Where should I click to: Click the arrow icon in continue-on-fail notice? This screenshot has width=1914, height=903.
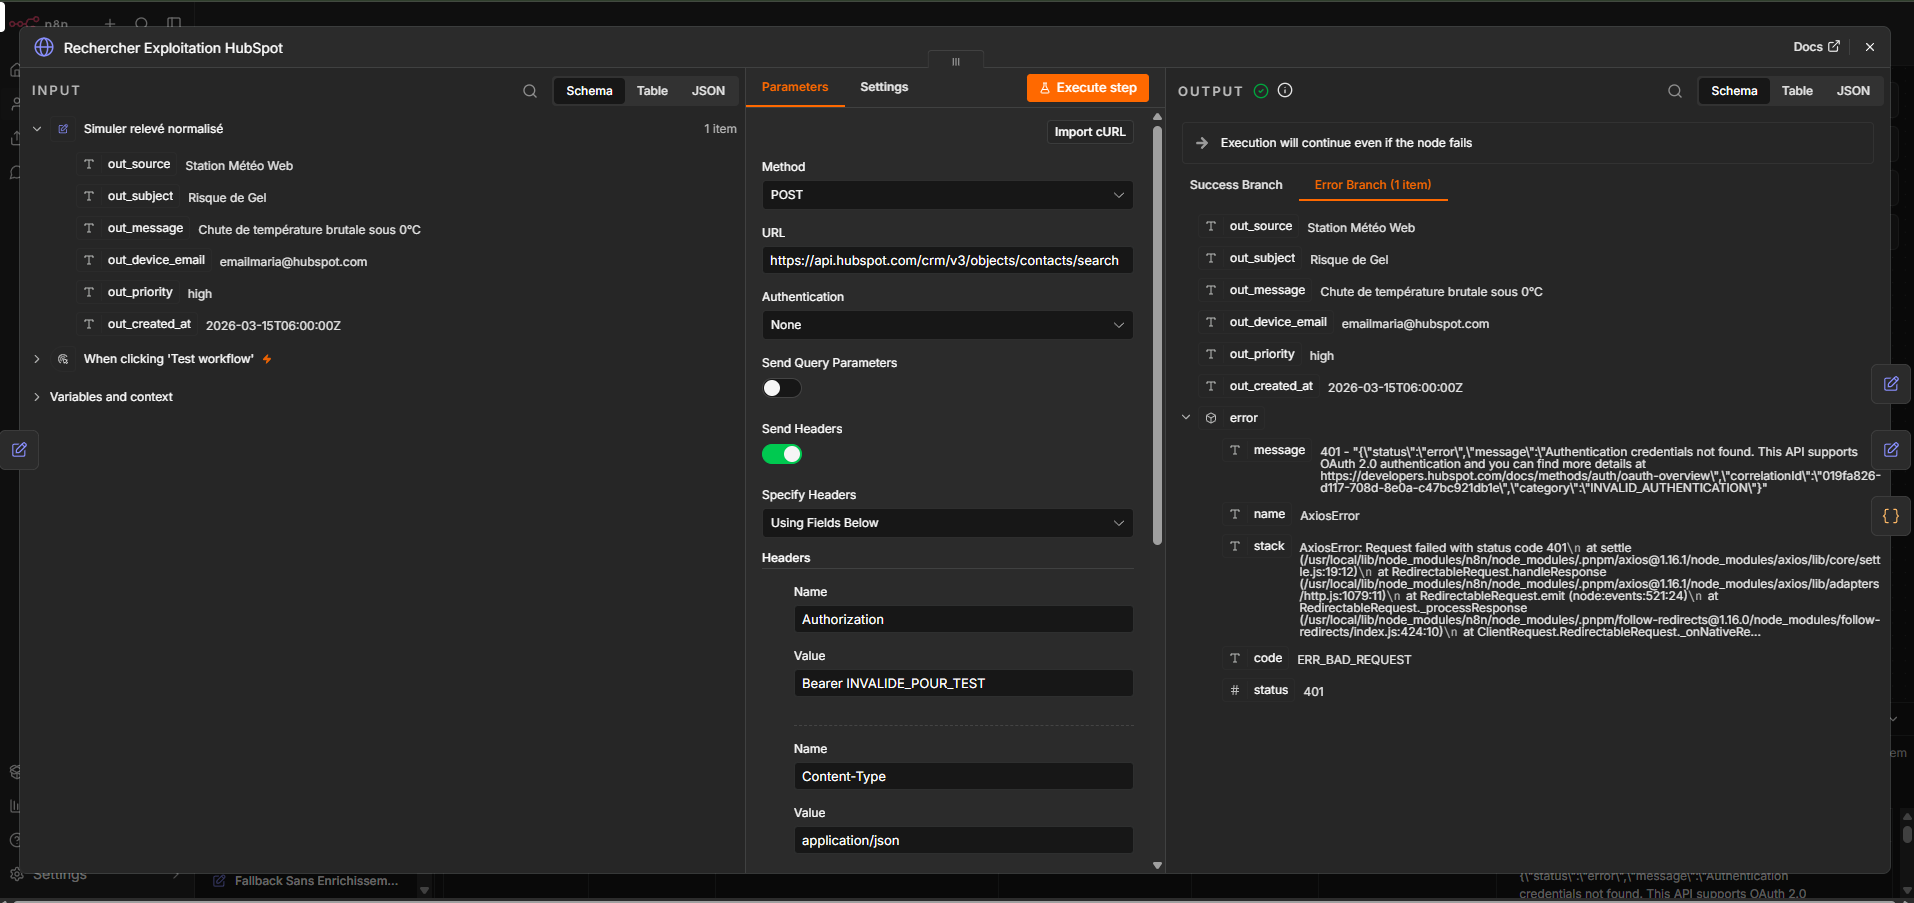pyautogui.click(x=1202, y=143)
